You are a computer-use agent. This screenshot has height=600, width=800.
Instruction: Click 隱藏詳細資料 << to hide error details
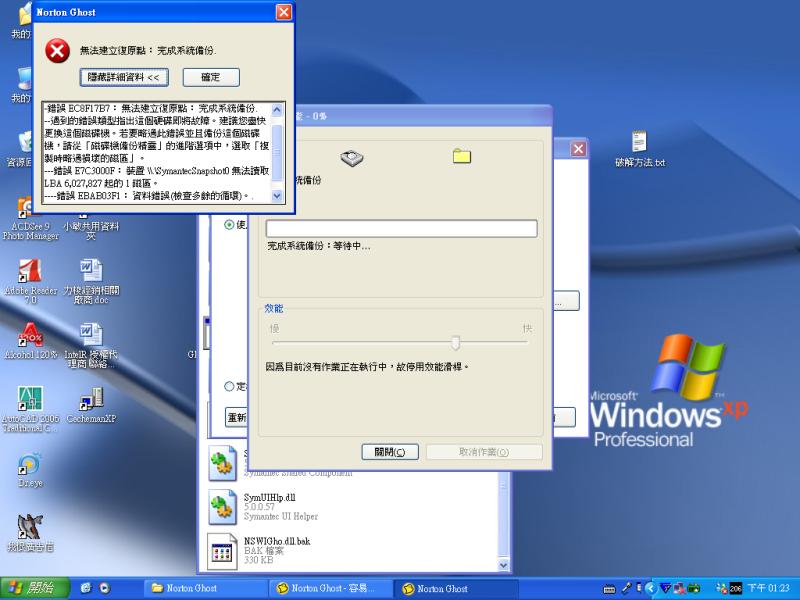(124, 78)
